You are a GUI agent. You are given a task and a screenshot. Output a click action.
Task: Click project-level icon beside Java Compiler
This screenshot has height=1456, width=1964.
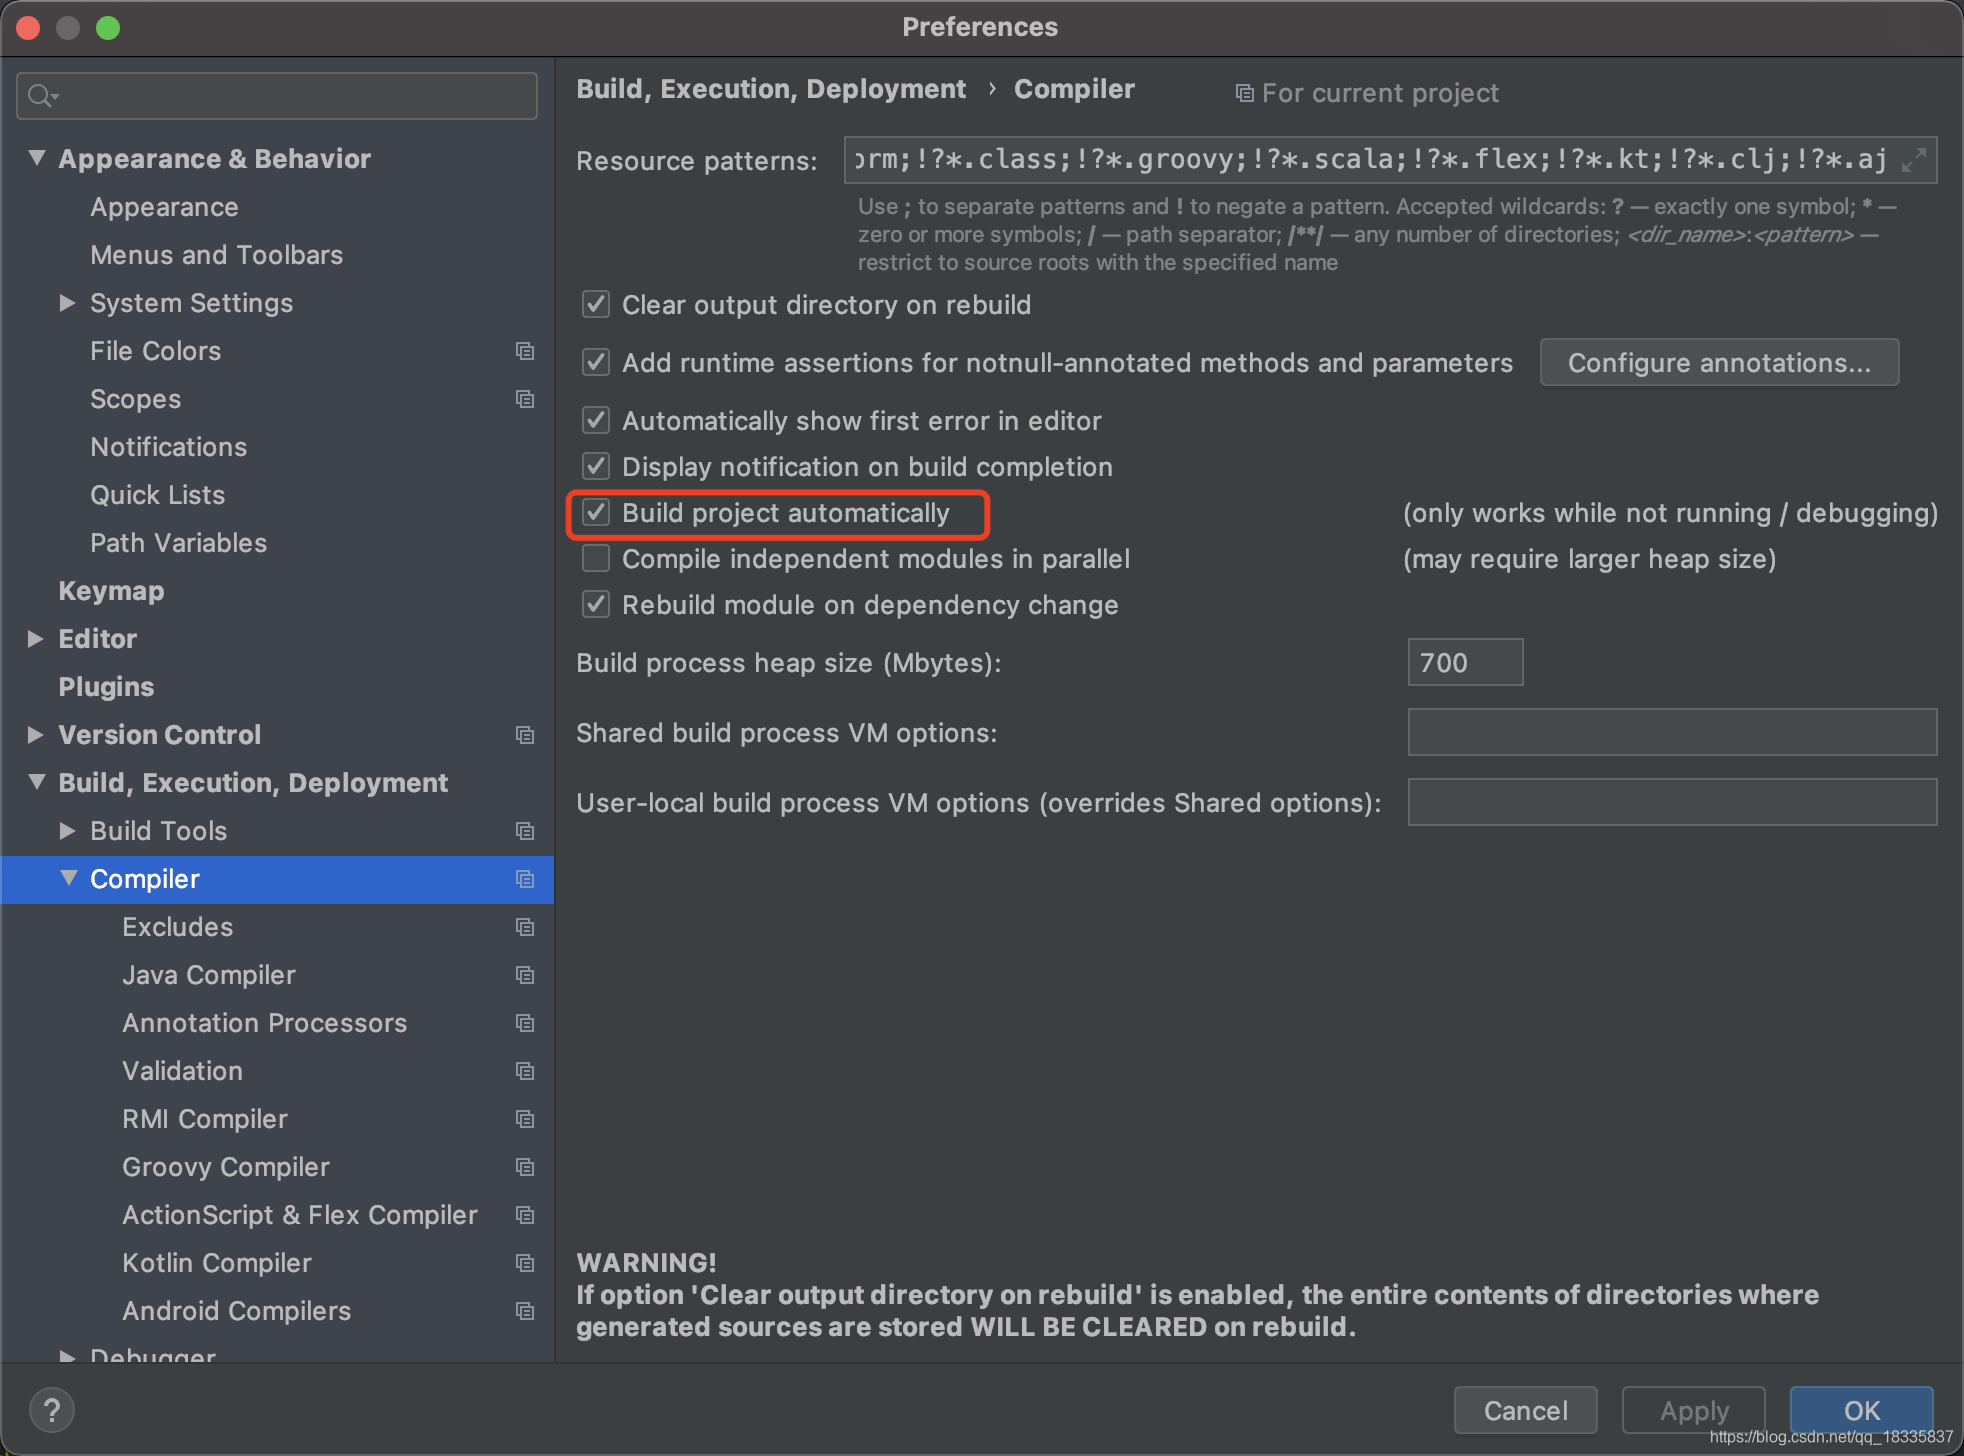point(525,975)
